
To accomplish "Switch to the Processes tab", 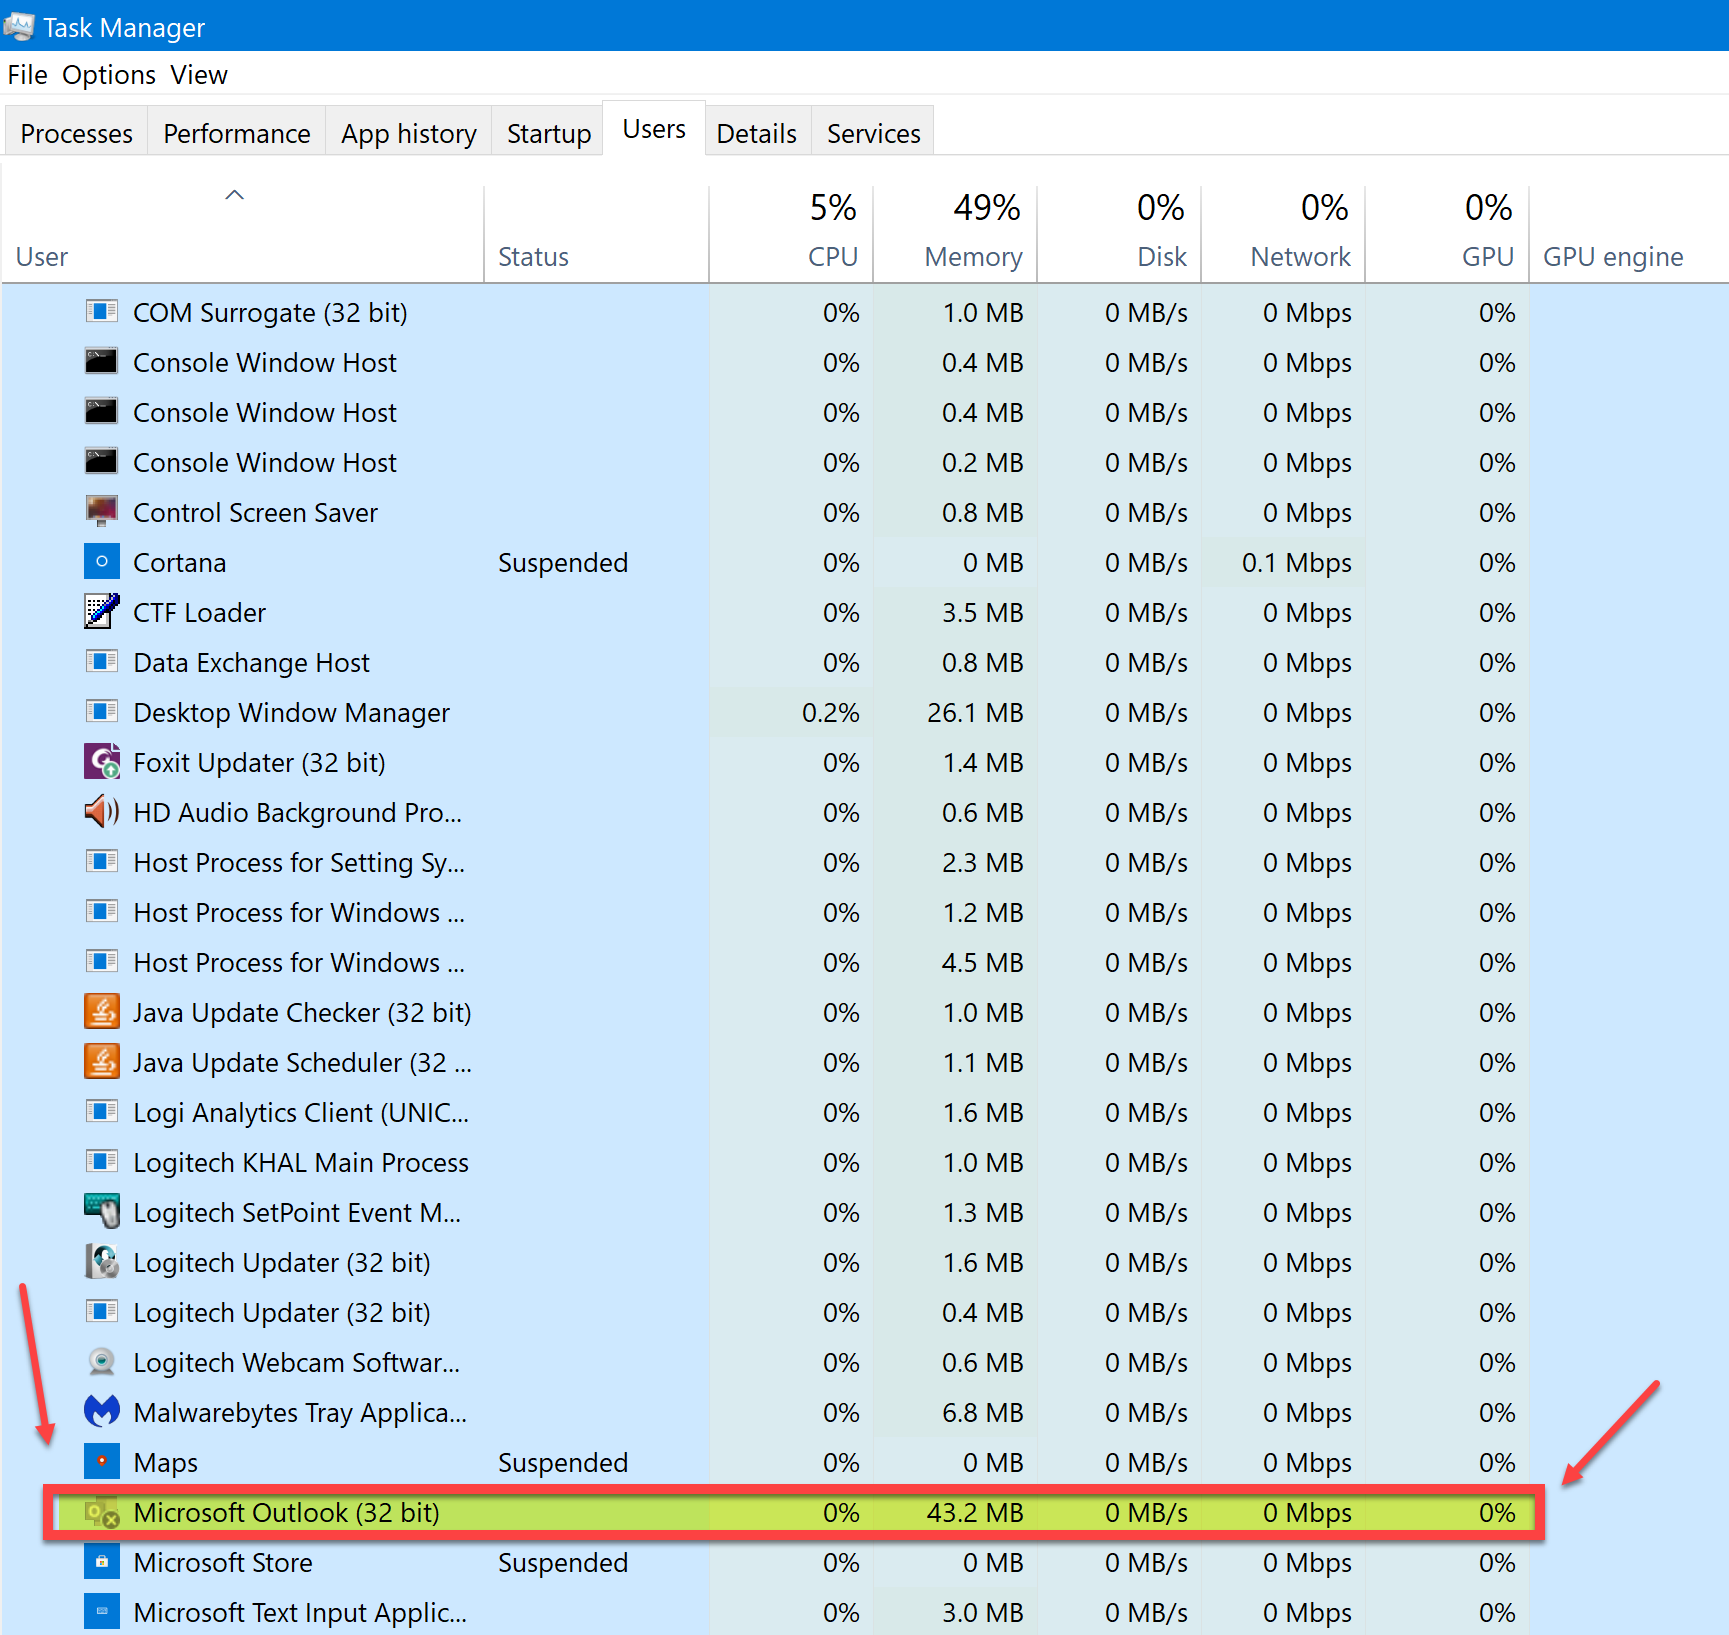I will point(77,133).
